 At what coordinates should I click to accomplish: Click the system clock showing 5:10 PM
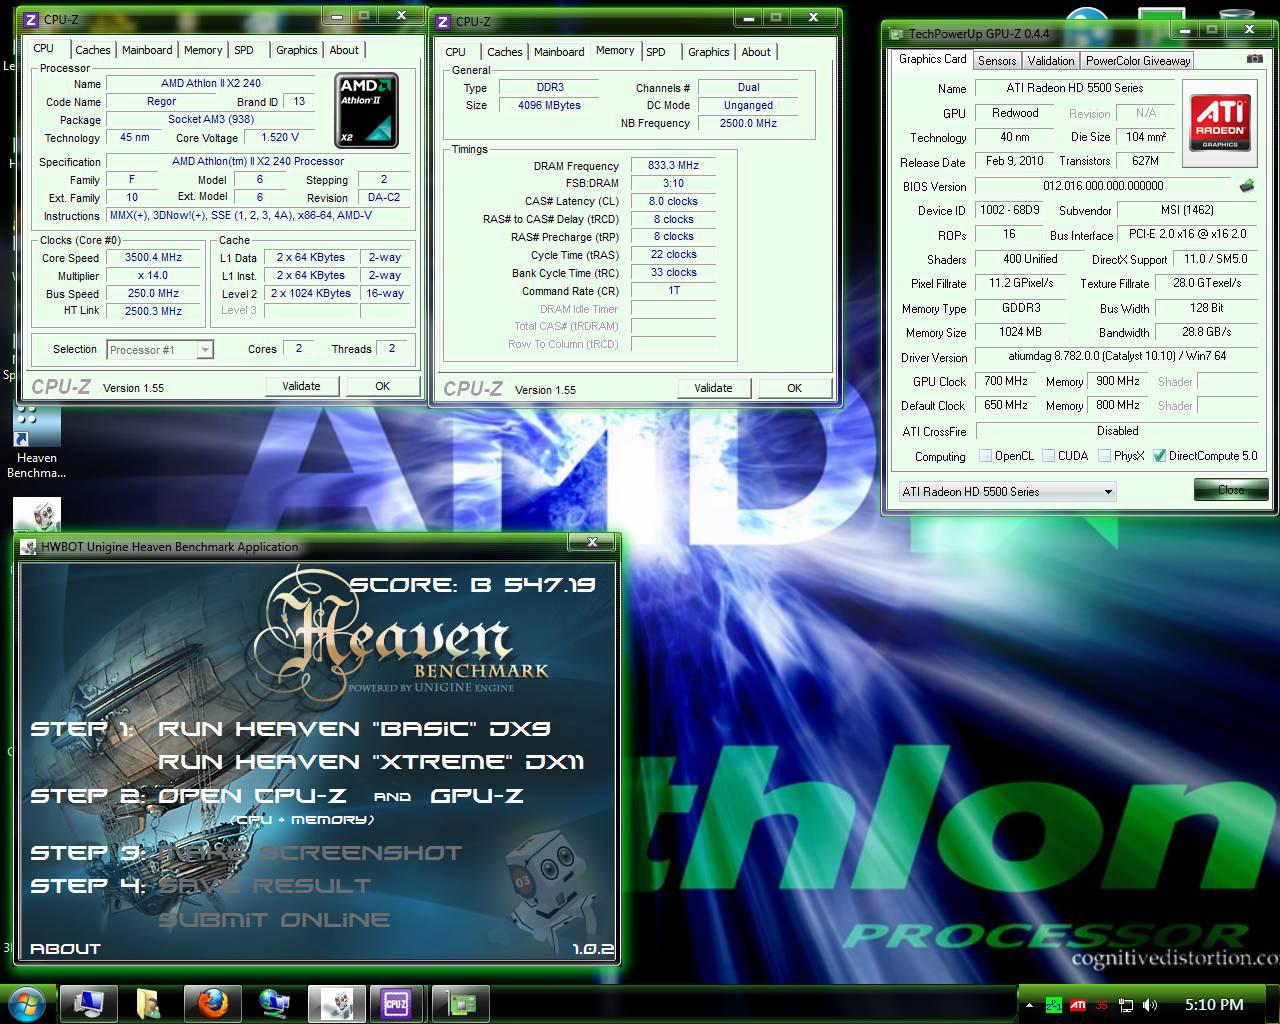tap(1214, 1005)
